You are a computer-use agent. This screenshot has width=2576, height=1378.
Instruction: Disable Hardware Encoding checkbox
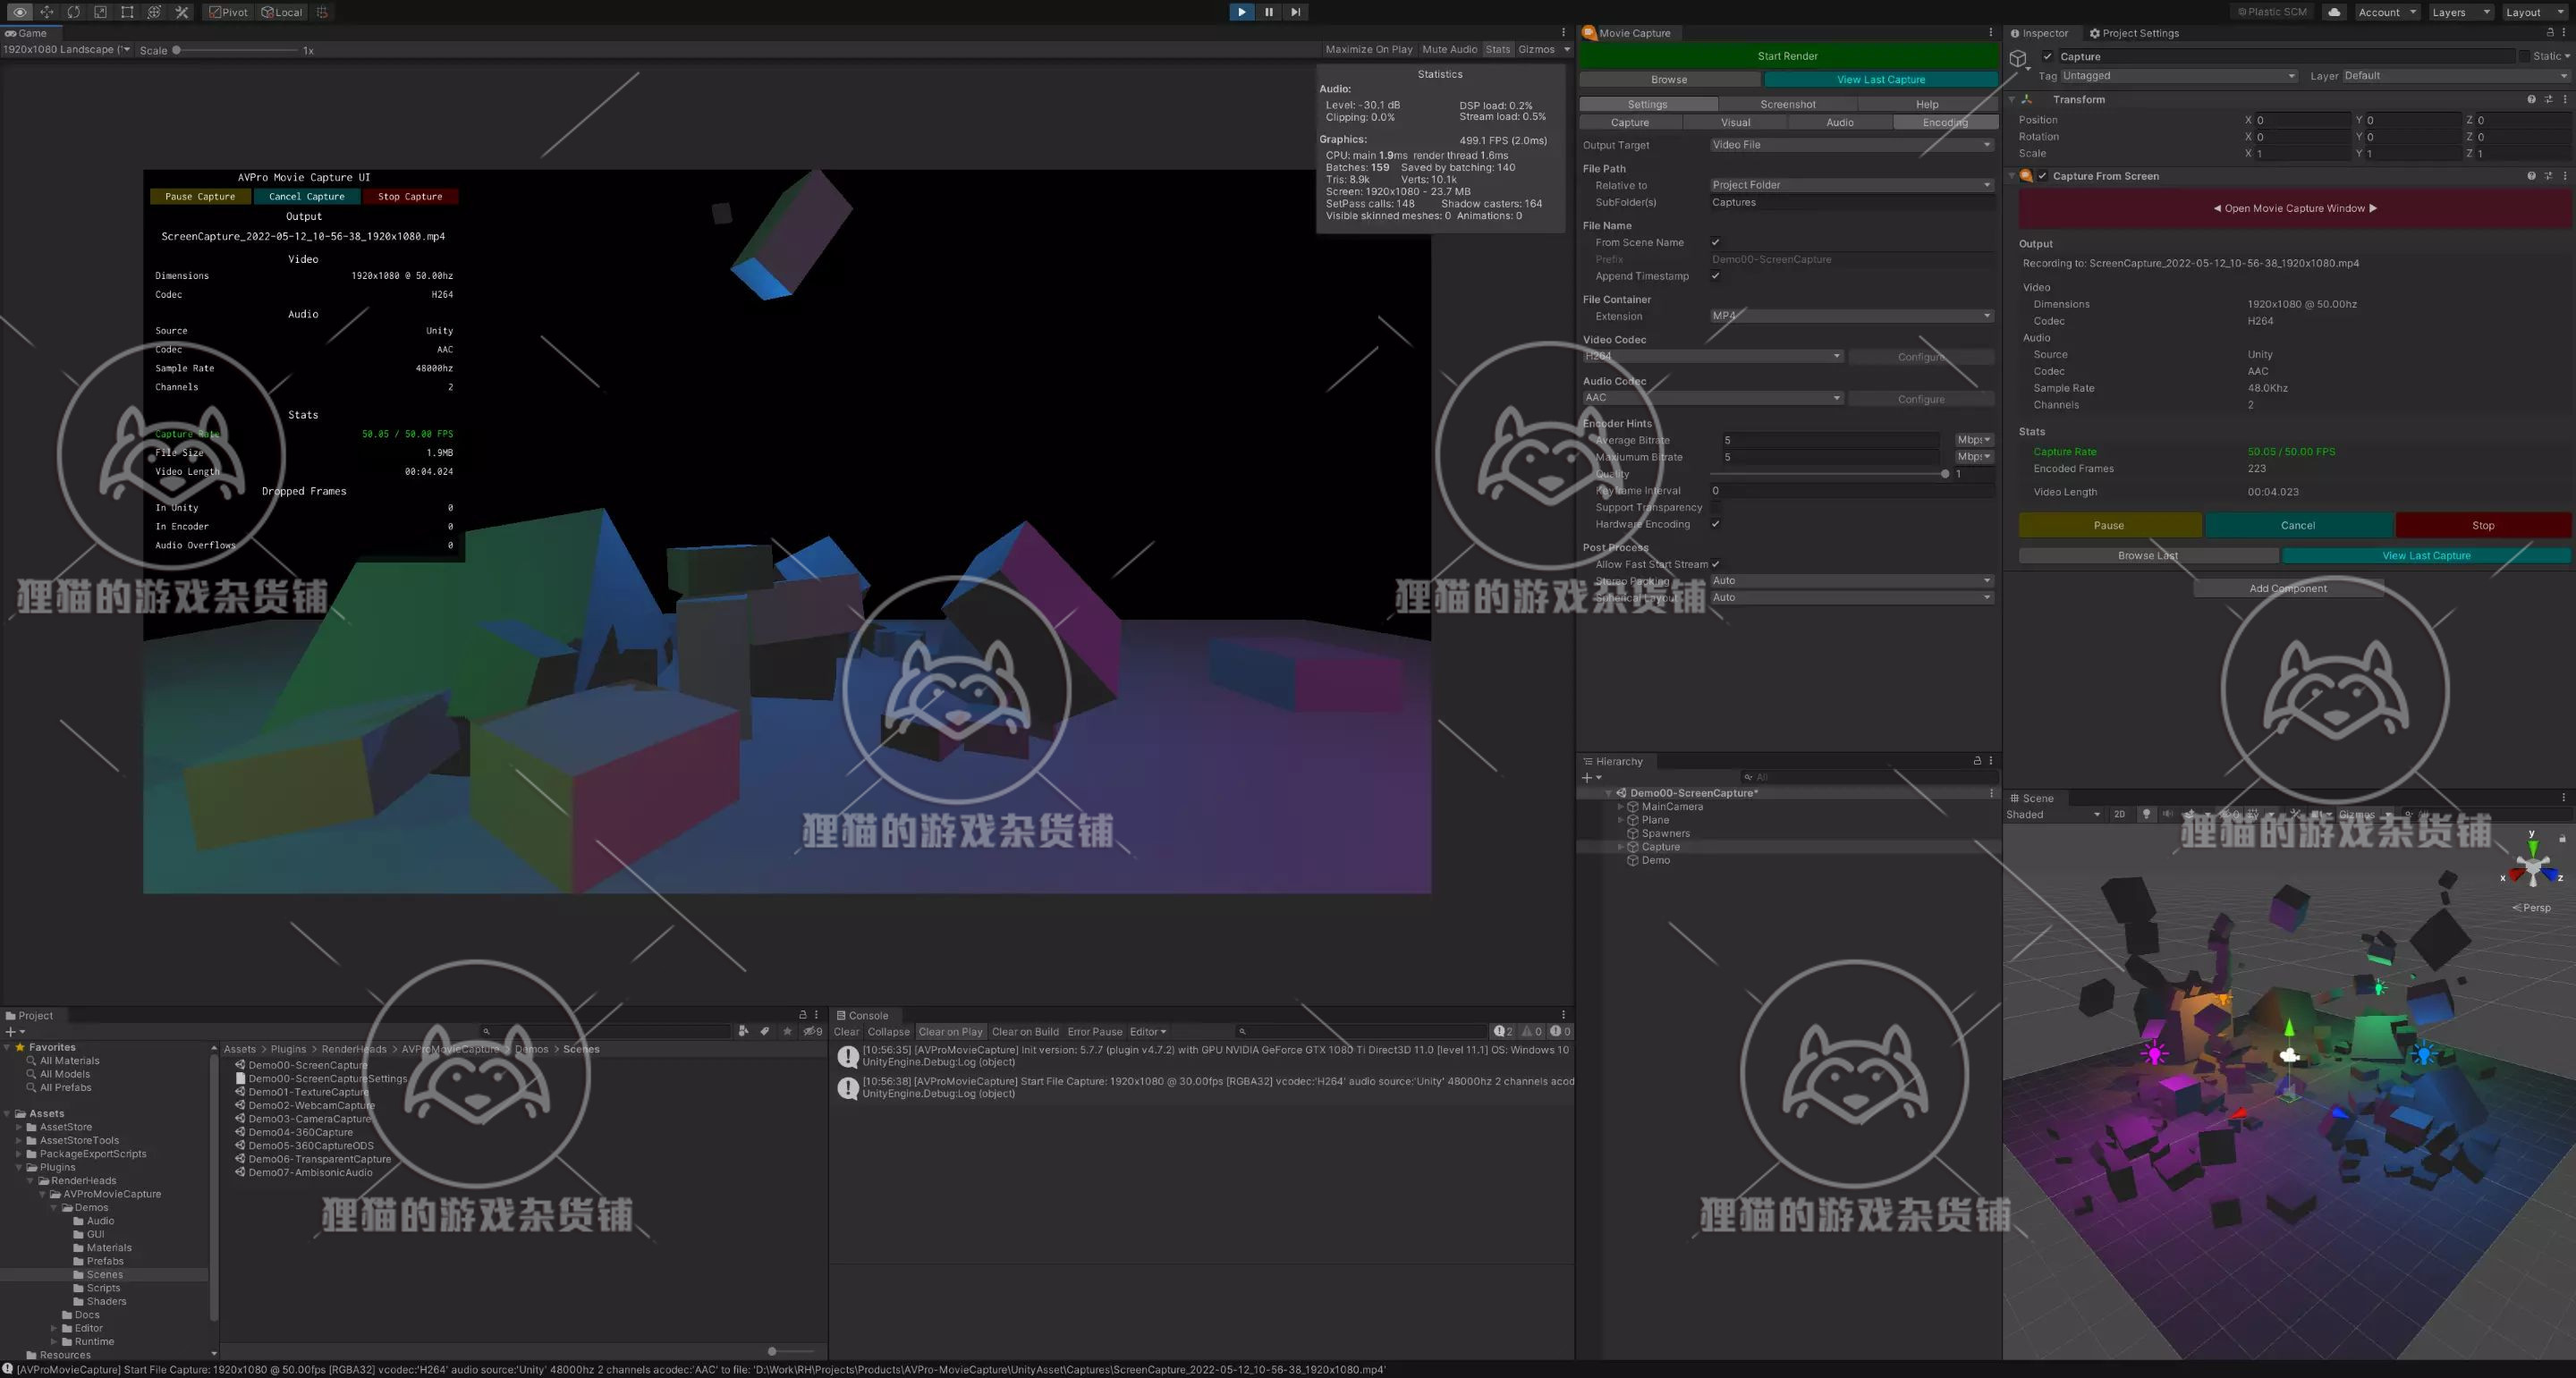[1715, 524]
